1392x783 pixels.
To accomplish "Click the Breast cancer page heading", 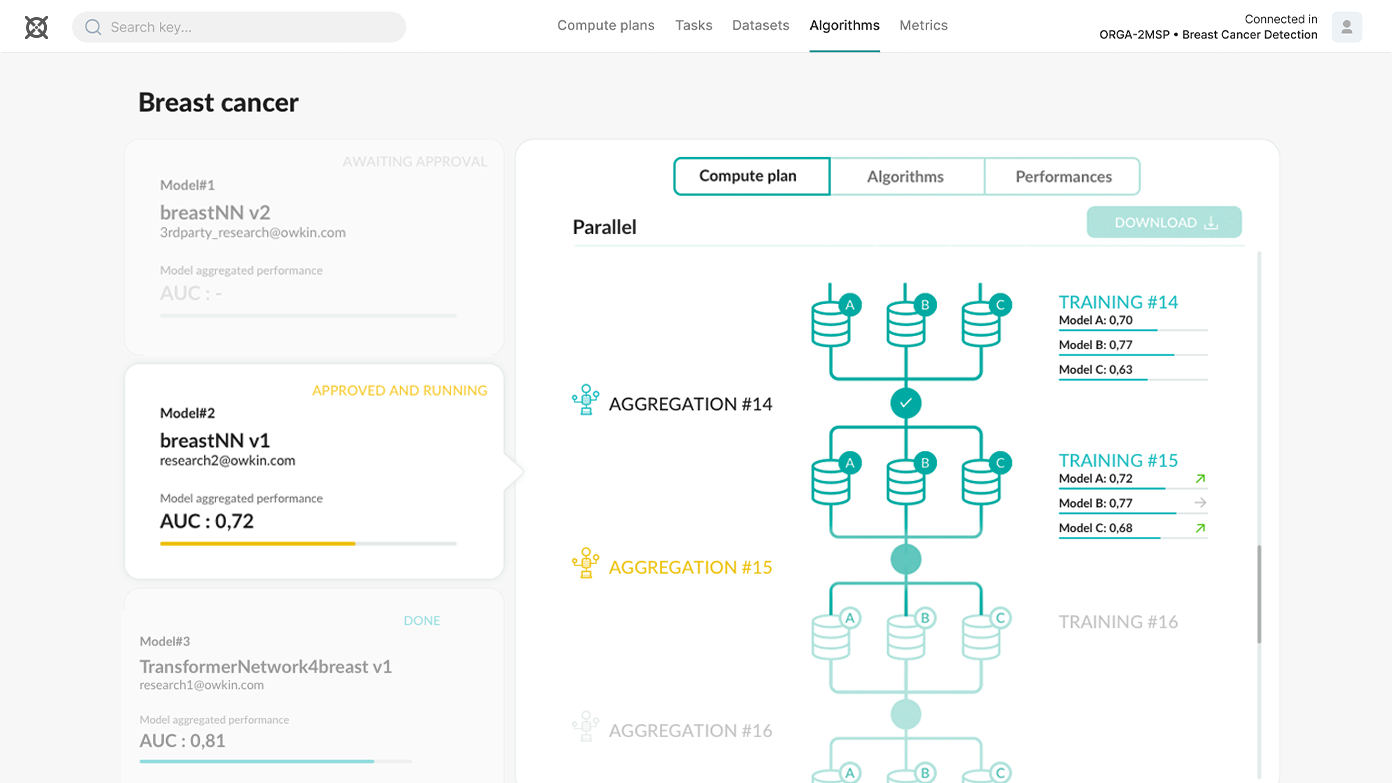I will [x=218, y=102].
